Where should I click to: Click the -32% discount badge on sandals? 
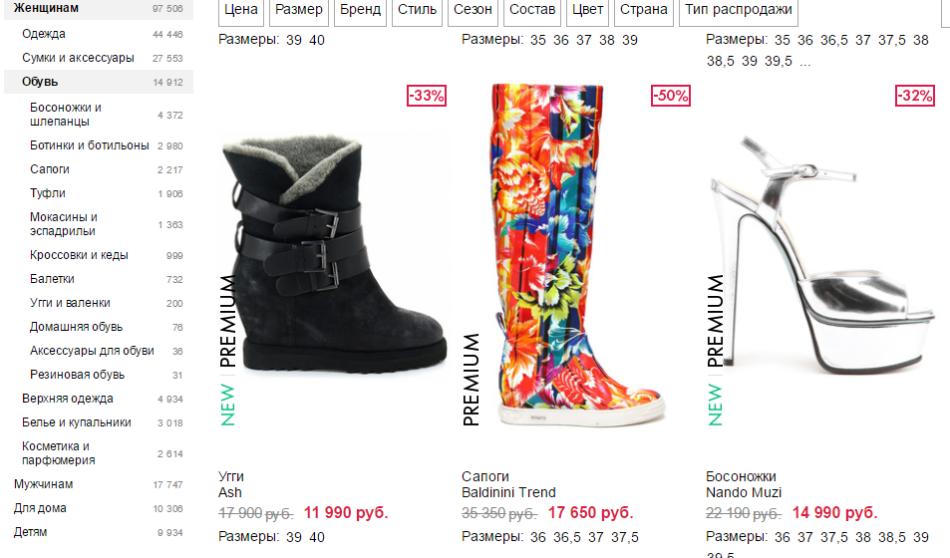(x=915, y=96)
